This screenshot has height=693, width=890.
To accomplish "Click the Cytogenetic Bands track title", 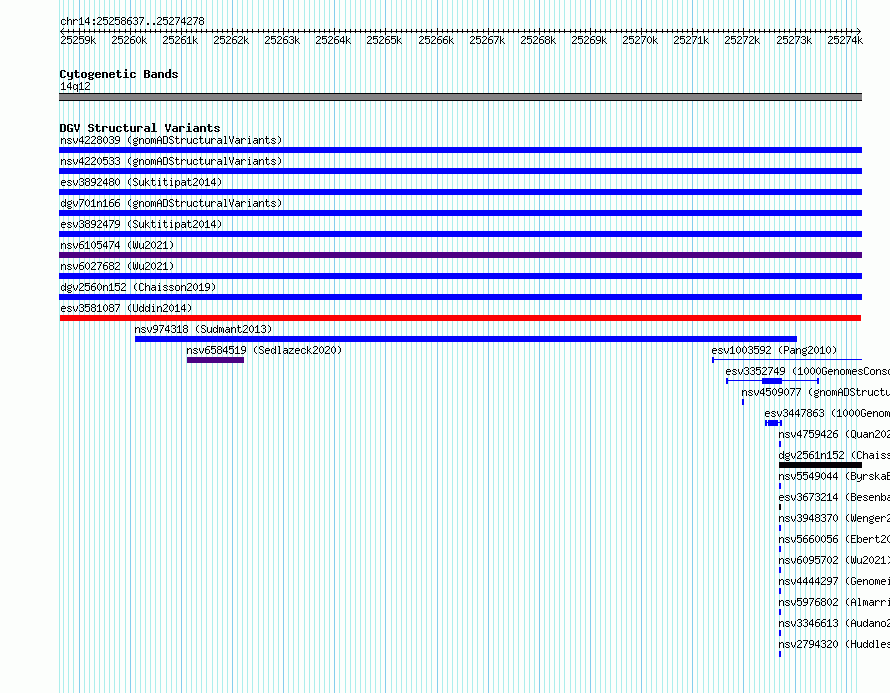I will tap(119, 74).
